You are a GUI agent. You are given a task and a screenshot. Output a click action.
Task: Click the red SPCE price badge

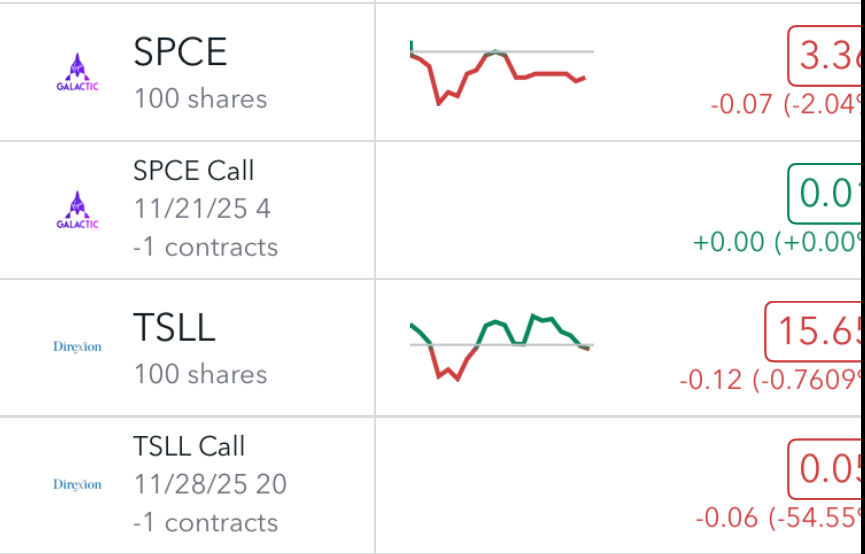click(x=826, y=56)
